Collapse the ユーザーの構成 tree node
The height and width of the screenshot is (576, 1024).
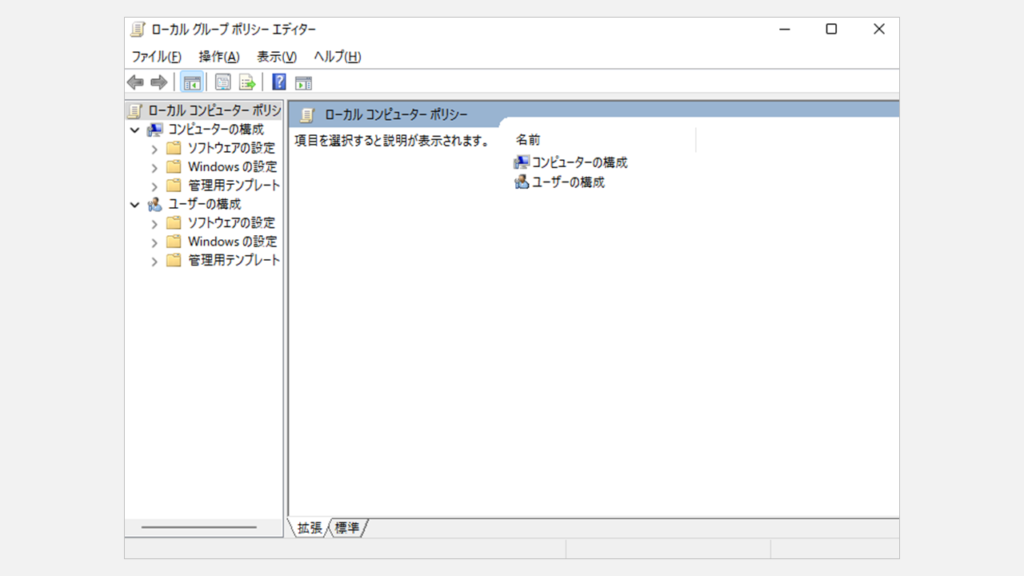[x=135, y=204]
